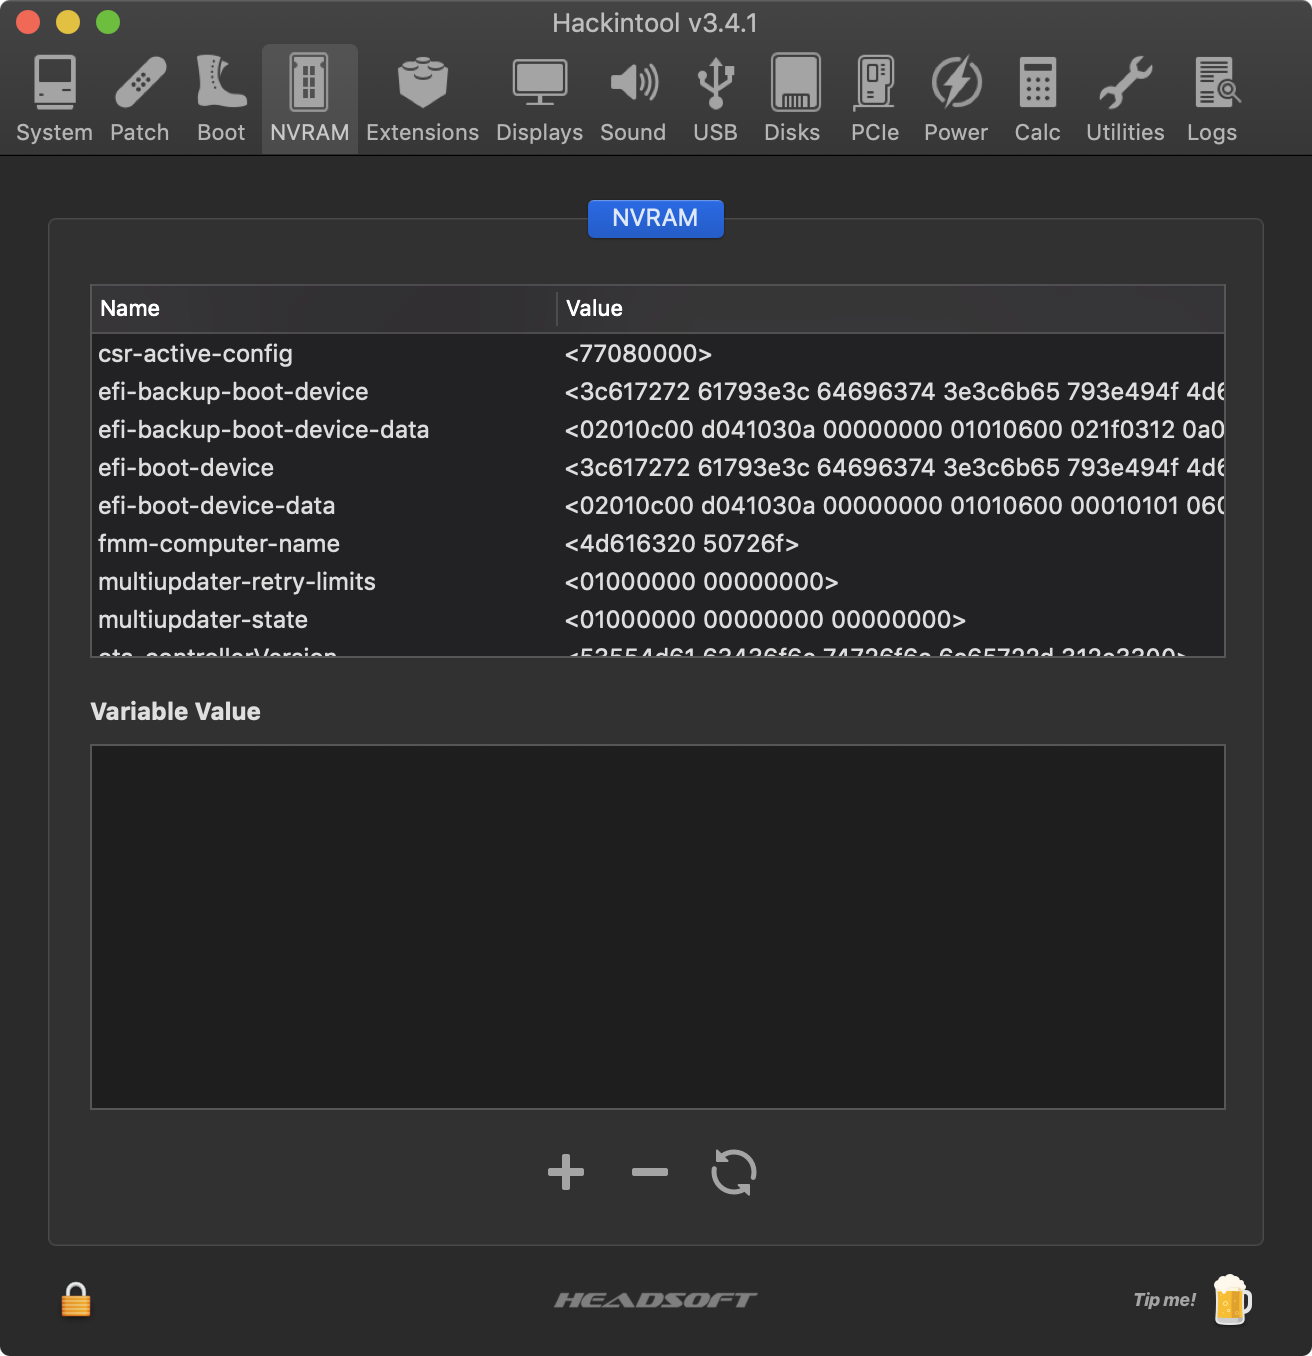Select the multiupdater-state row
The height and width of the screenshot is (1356, 1312).
[x=658, y=620]
